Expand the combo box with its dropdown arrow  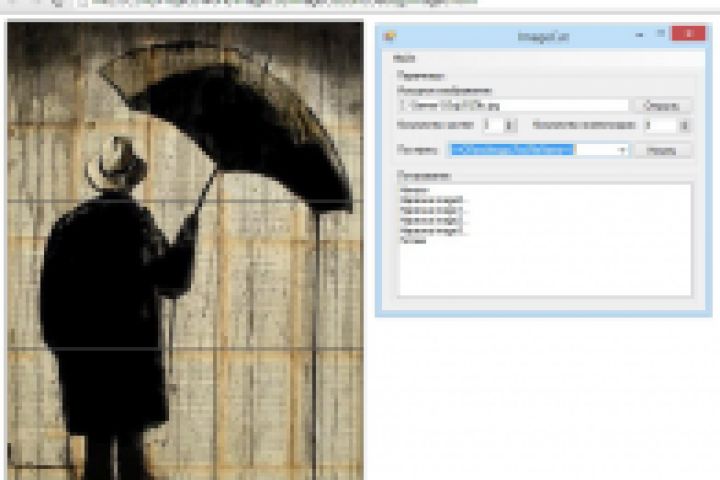pyautogui.click(x=622, y=150)
